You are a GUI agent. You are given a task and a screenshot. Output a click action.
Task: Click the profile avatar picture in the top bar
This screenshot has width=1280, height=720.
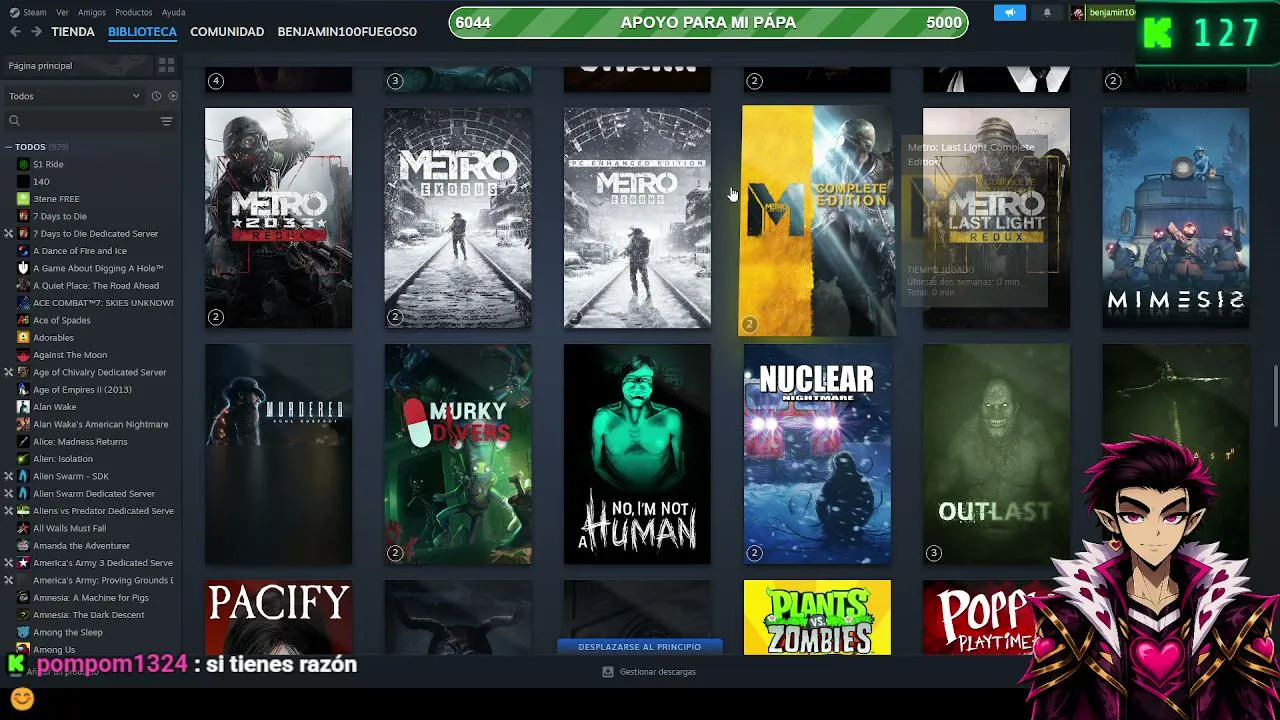pyautogui.click(x=1078, y=12)
